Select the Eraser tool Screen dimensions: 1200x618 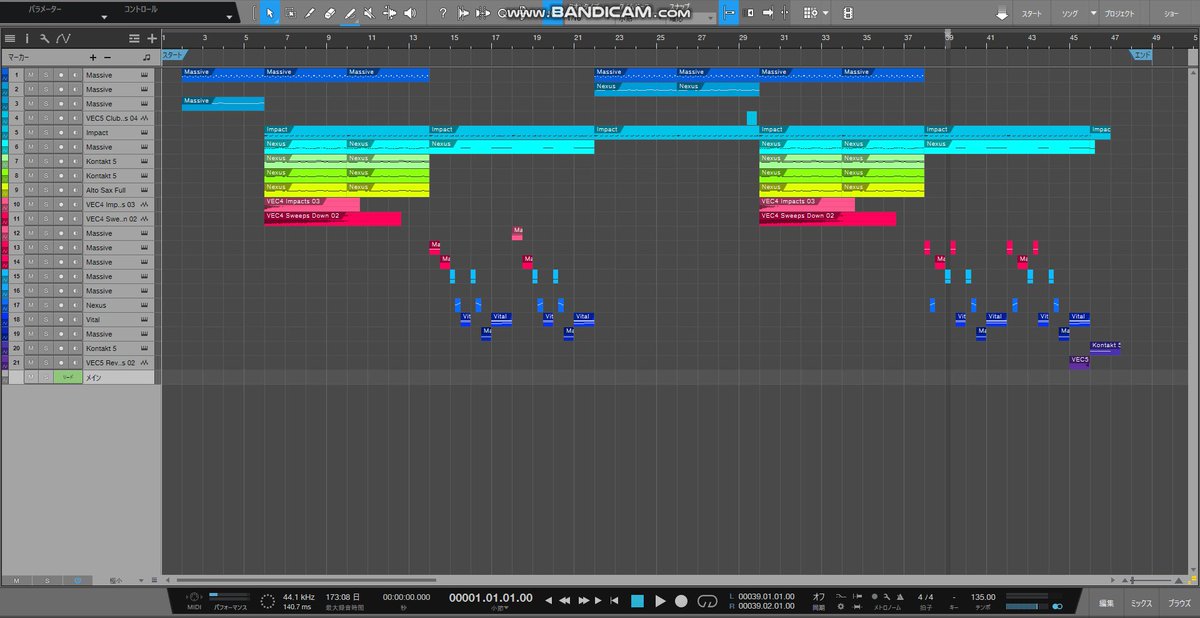coord(330,13)
